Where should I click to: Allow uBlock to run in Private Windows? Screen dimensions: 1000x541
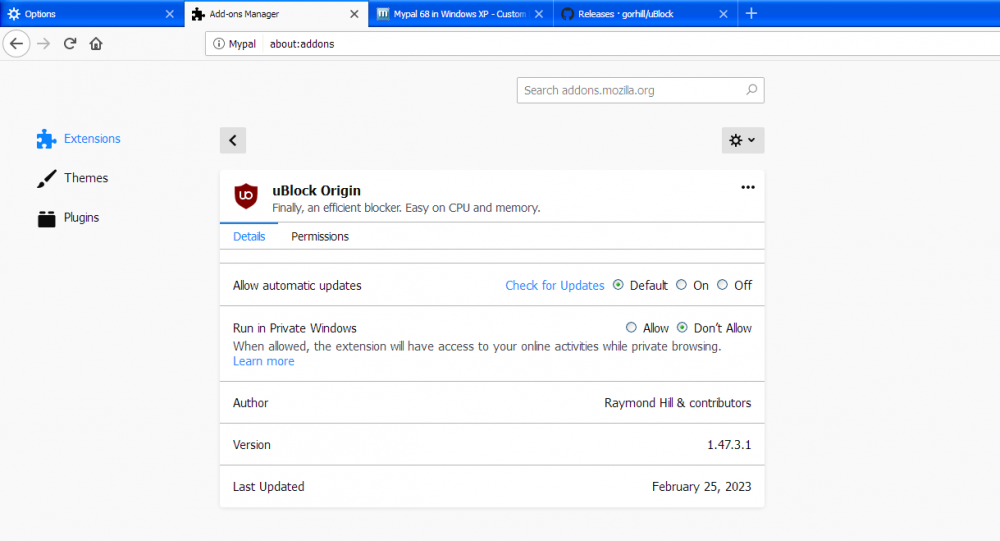point(631,328)
